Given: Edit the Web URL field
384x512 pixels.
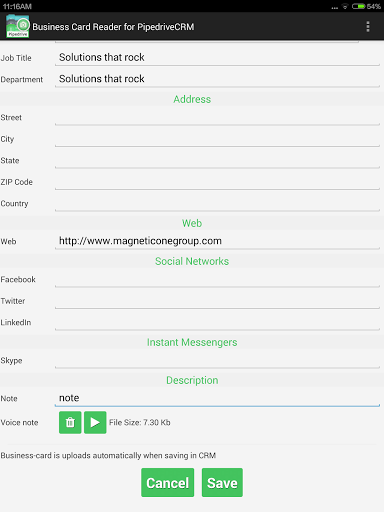Looking at the screenshot, I should tap(217, 241).
